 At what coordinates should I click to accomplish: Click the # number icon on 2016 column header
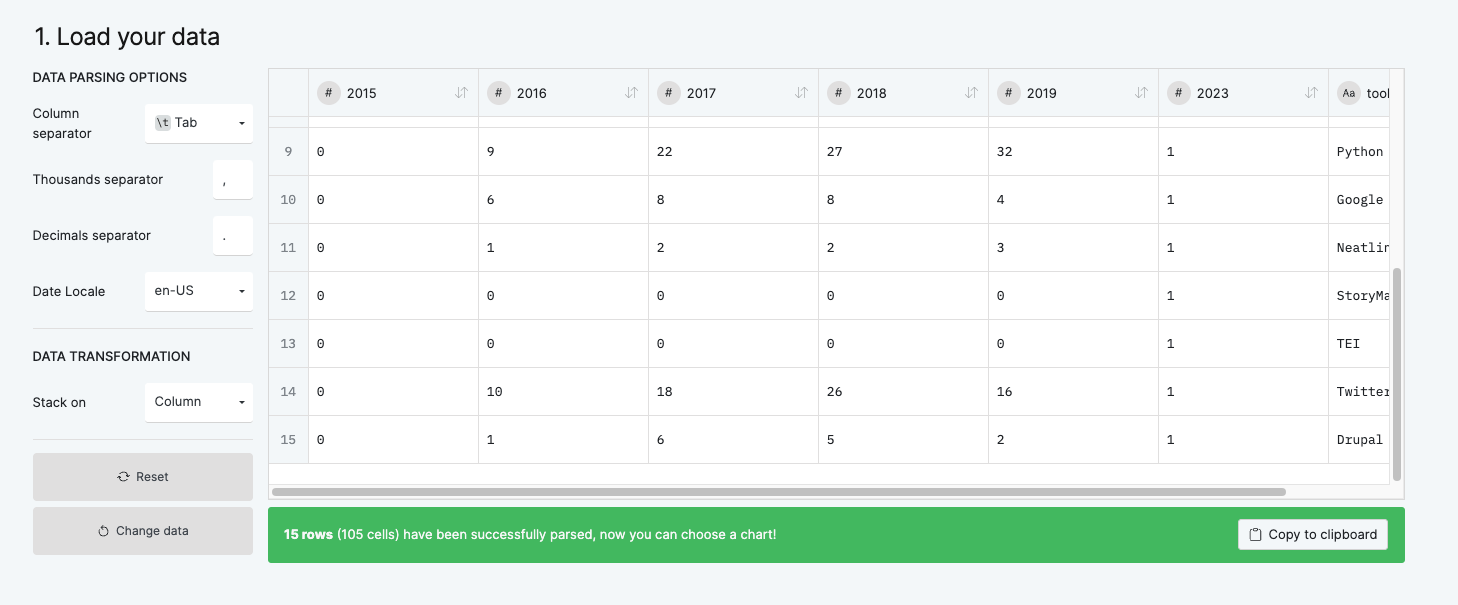pyautogui.click(x=498, y=92)
